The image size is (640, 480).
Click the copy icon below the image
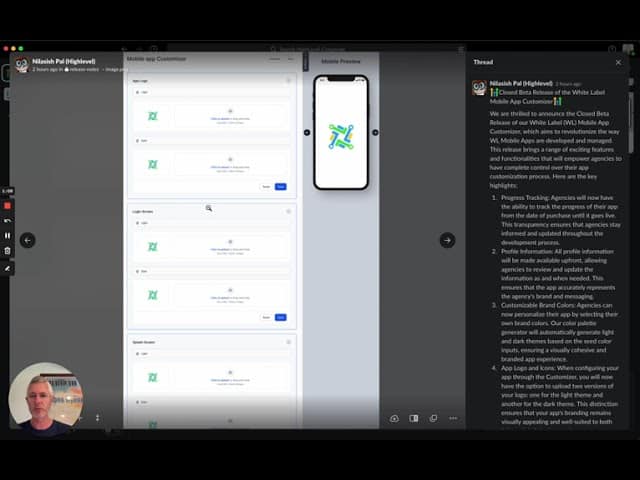433,418
